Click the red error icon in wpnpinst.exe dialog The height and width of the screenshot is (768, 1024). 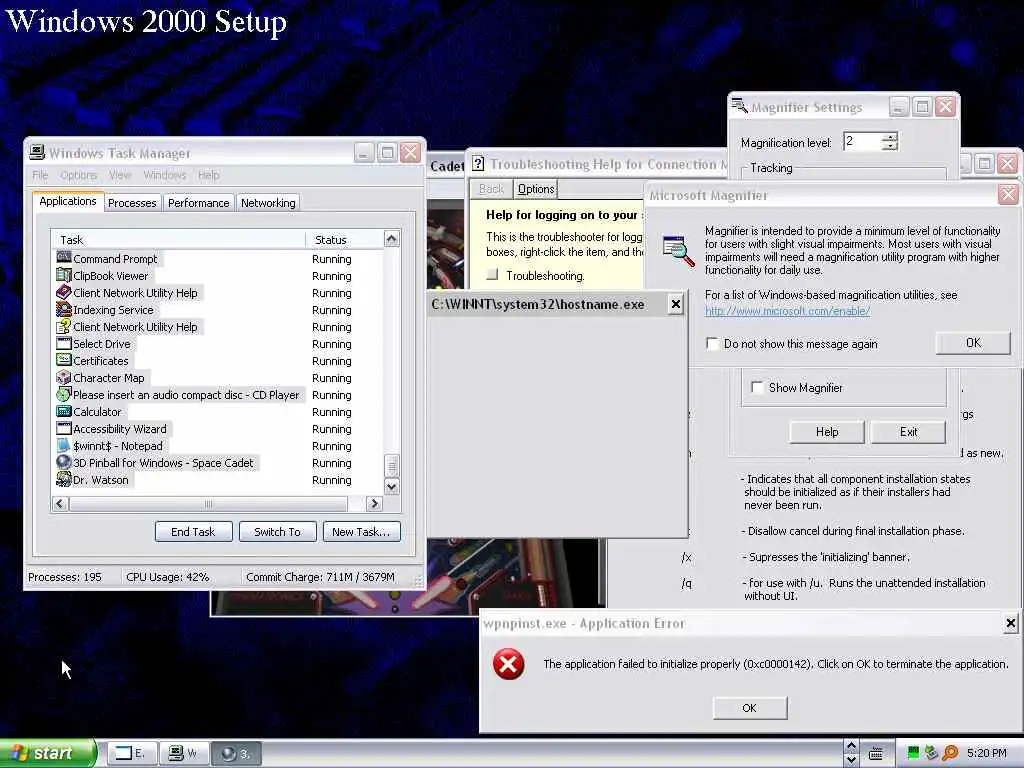pos(508,664)
